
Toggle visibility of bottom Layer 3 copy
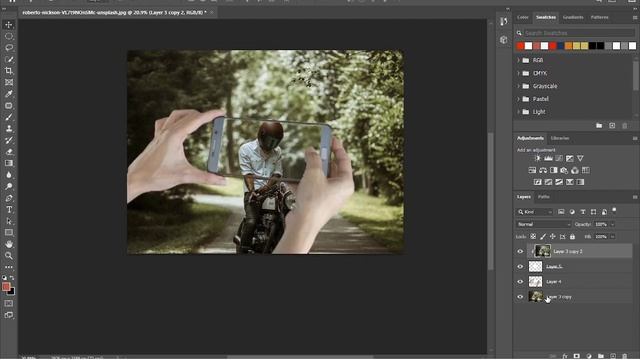tap(520, 297)
